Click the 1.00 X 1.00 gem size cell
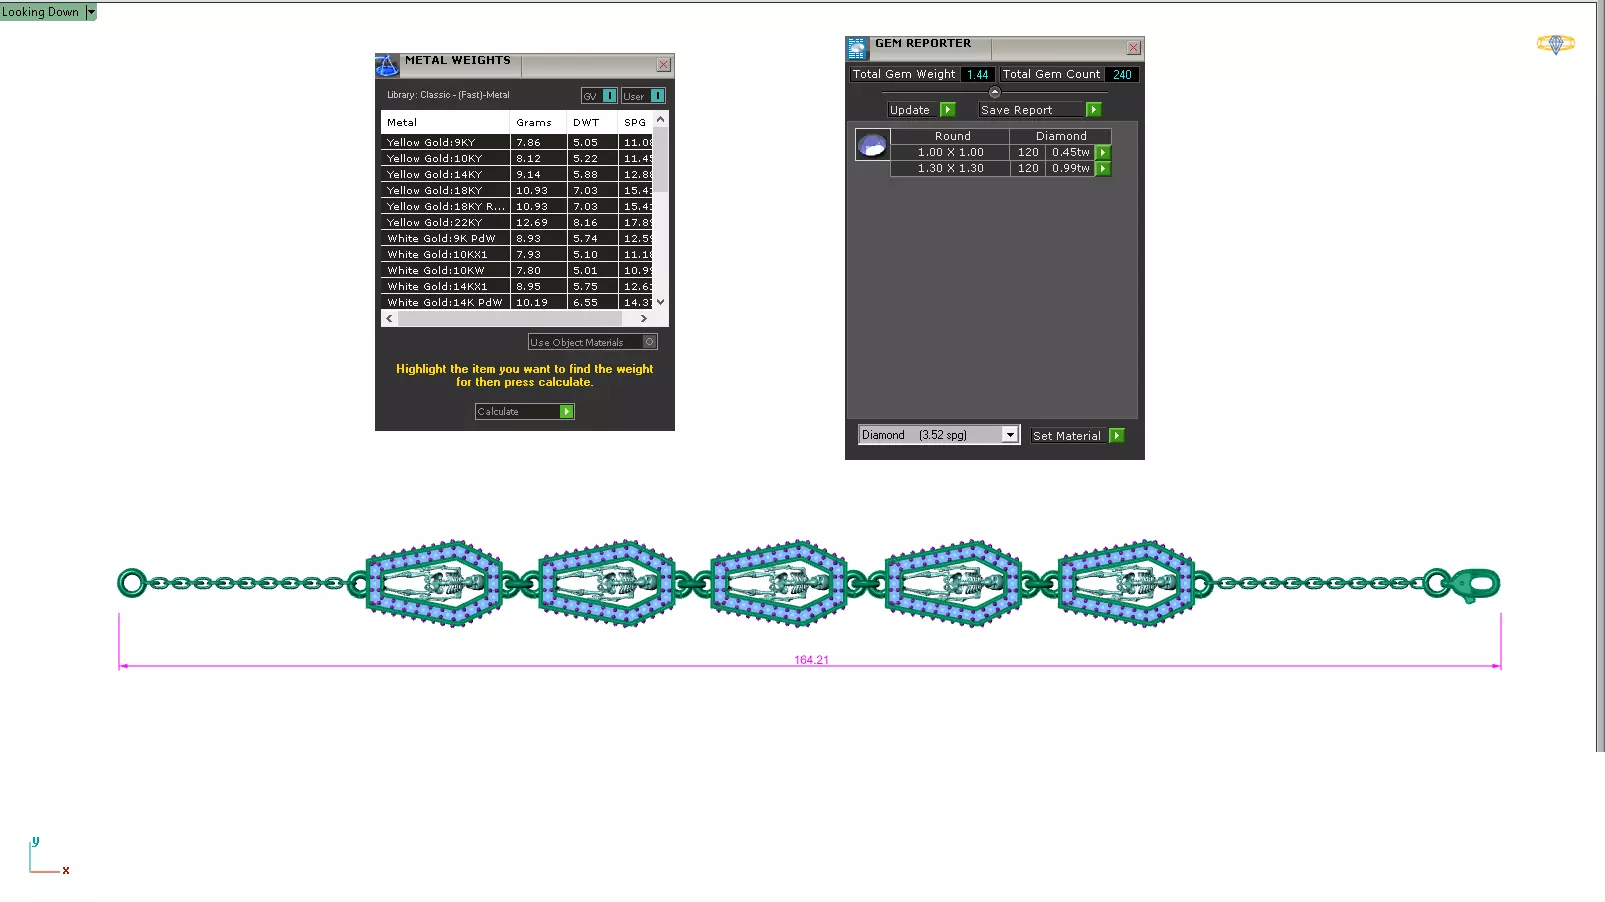This screenshot has height=902, width=1605. tap(950, 153)
